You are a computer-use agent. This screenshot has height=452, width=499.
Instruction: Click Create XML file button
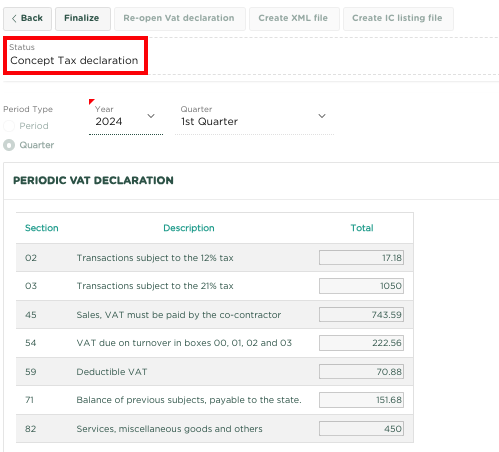[x=294, y=19]
